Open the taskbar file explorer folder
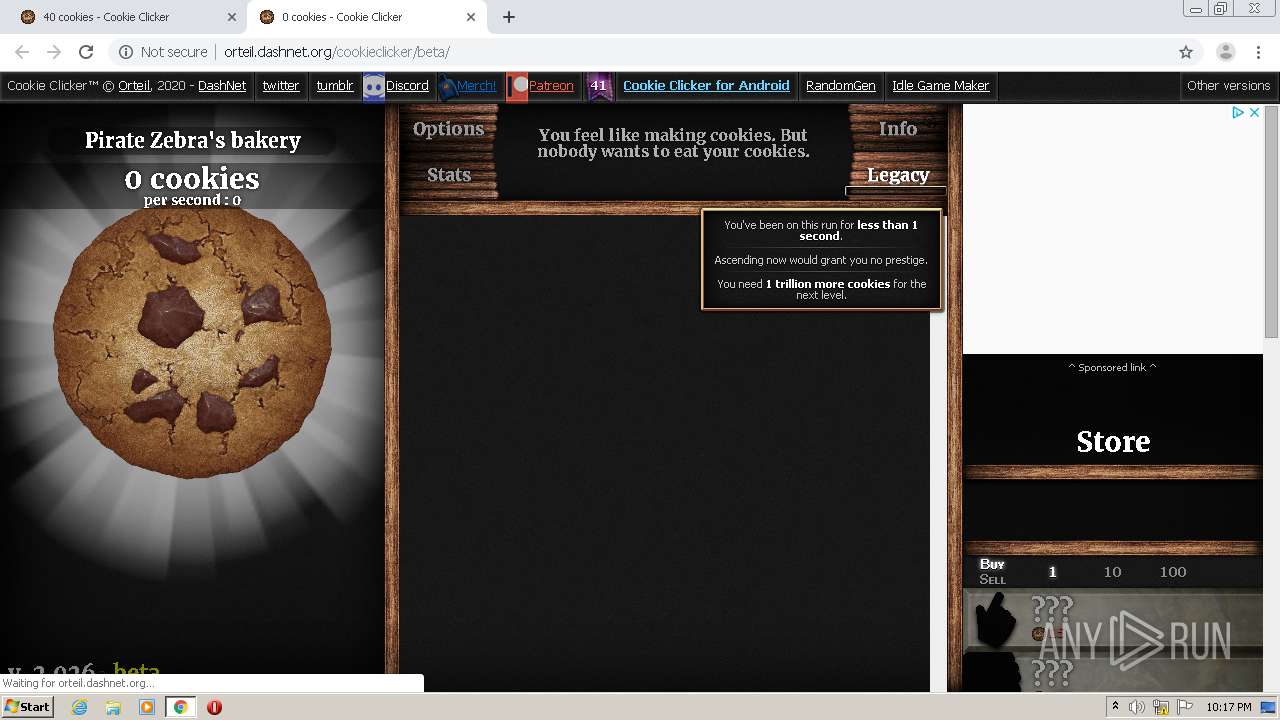This screenshot has height=720, width=1280. coord(113,707)
